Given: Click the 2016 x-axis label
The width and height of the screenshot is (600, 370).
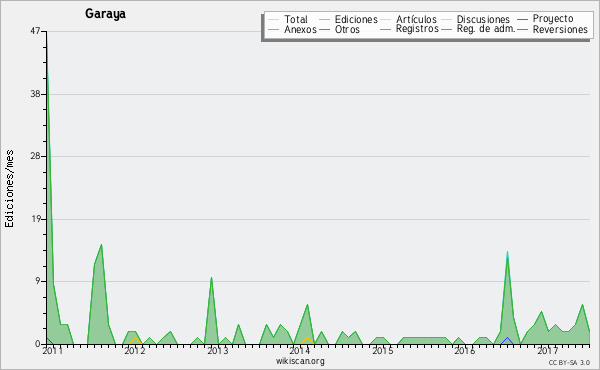Looking at the screenshot, I should click(x=465, y=350).
